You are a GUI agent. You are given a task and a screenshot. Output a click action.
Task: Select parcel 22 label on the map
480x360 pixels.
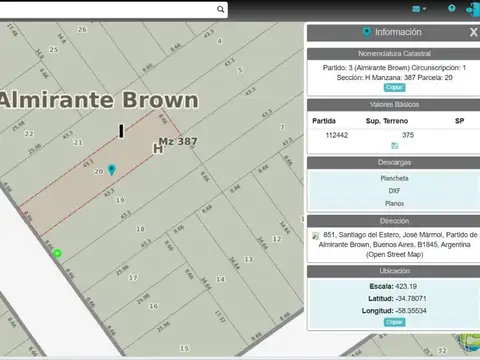29,134
